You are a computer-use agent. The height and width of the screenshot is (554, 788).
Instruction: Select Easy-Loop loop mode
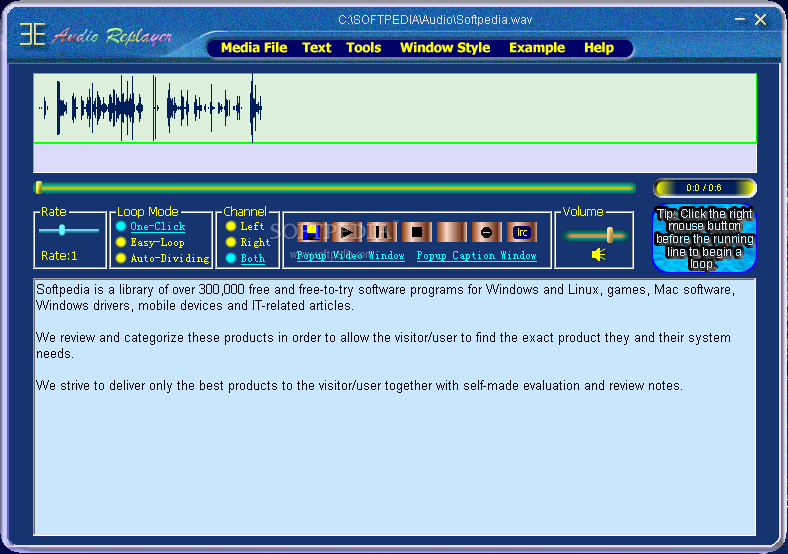click(150, 242)
